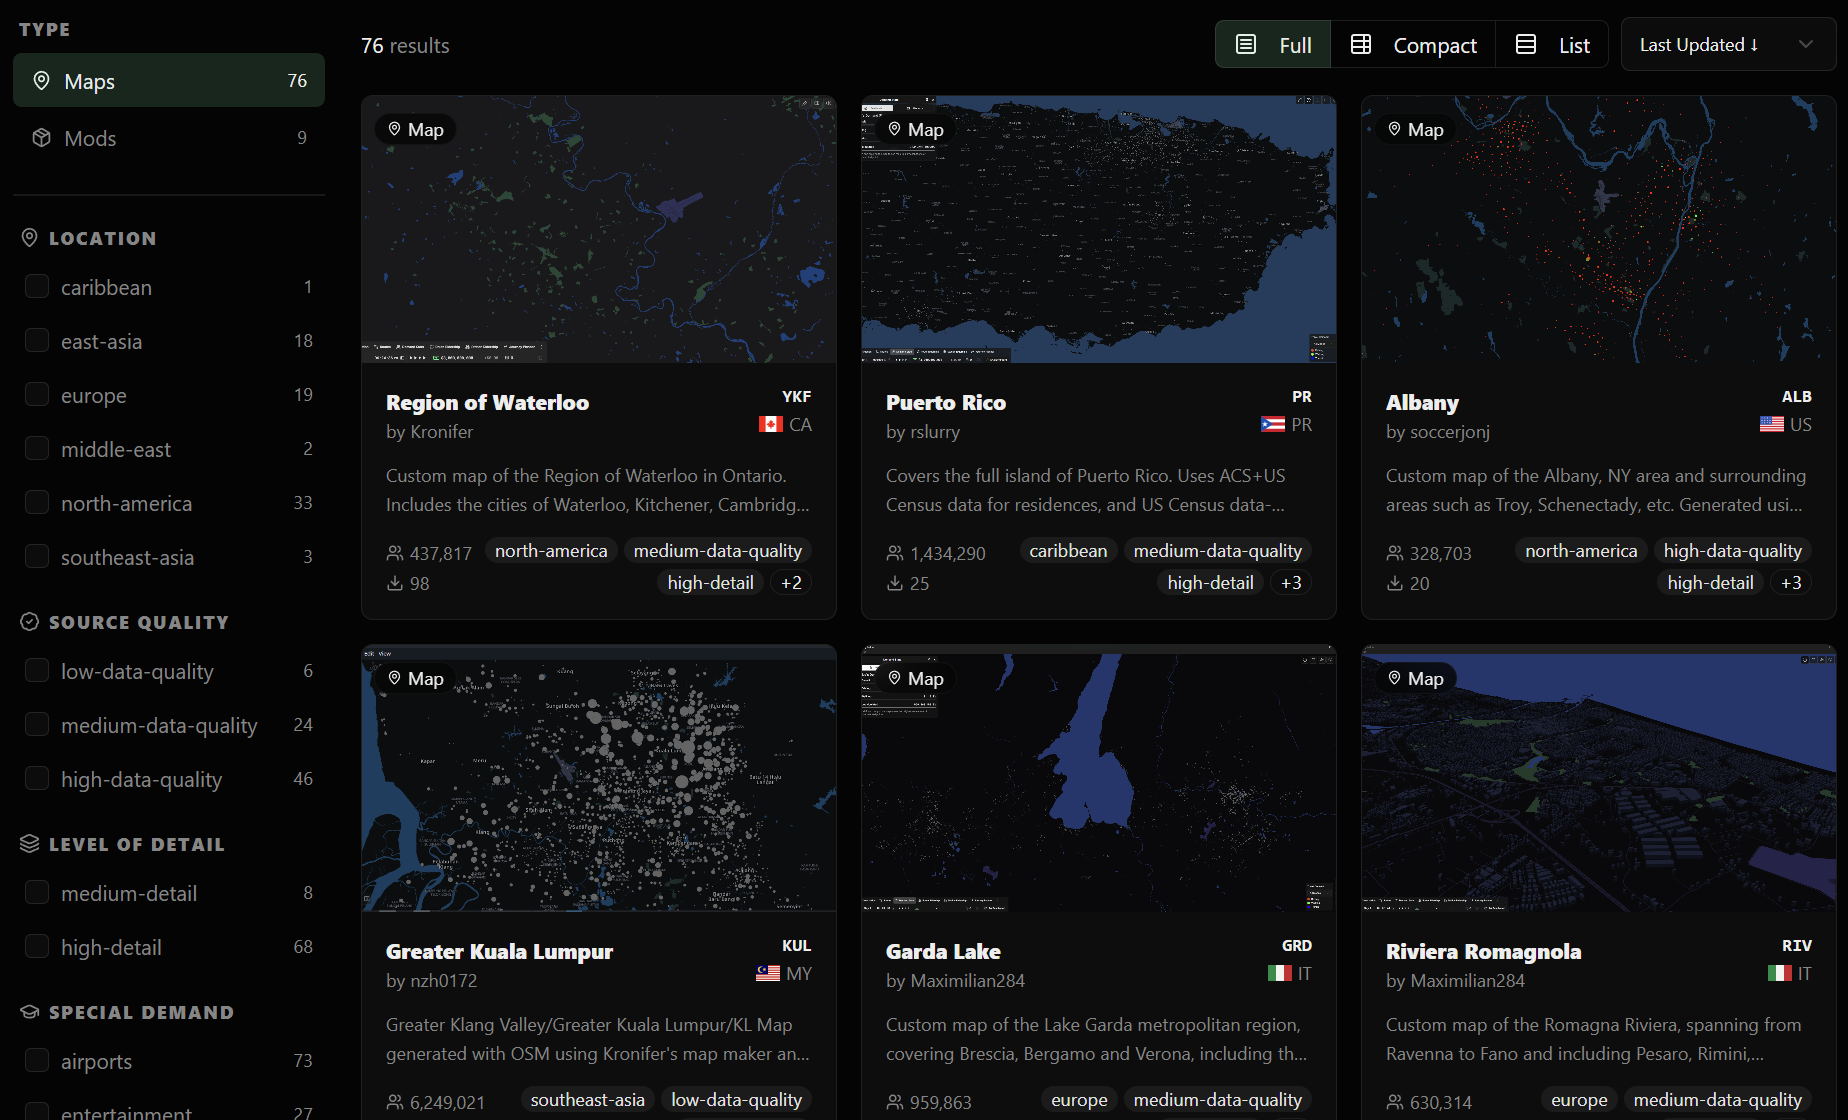Click the subscribers icon on Greater Kuala Lumpur
This screenshot has height=1120, width=1848.
(x=394, y=1101)
